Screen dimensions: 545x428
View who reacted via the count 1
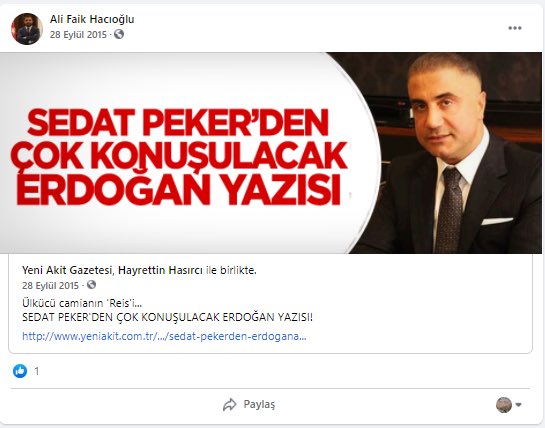(37, 371)
